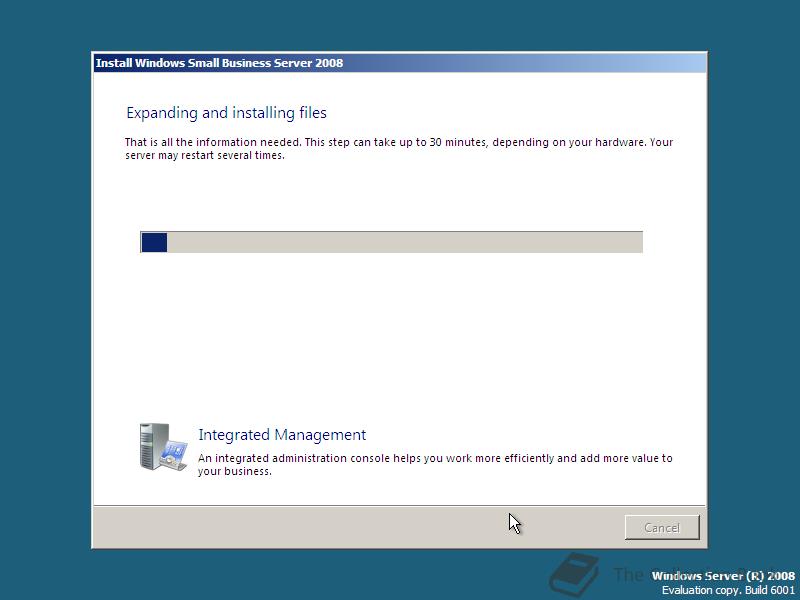The image size is (800, 600).
Task: Click the 'An integrated administration console' description
Action: 435,464
